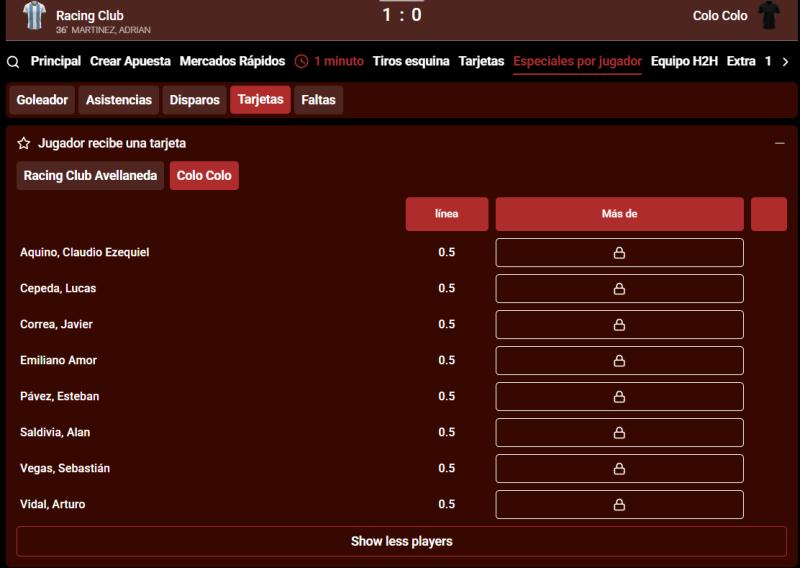Open the Extra tab
Image resolution: width=800 pixels, height=568 pixels.
tap(741, 61)
